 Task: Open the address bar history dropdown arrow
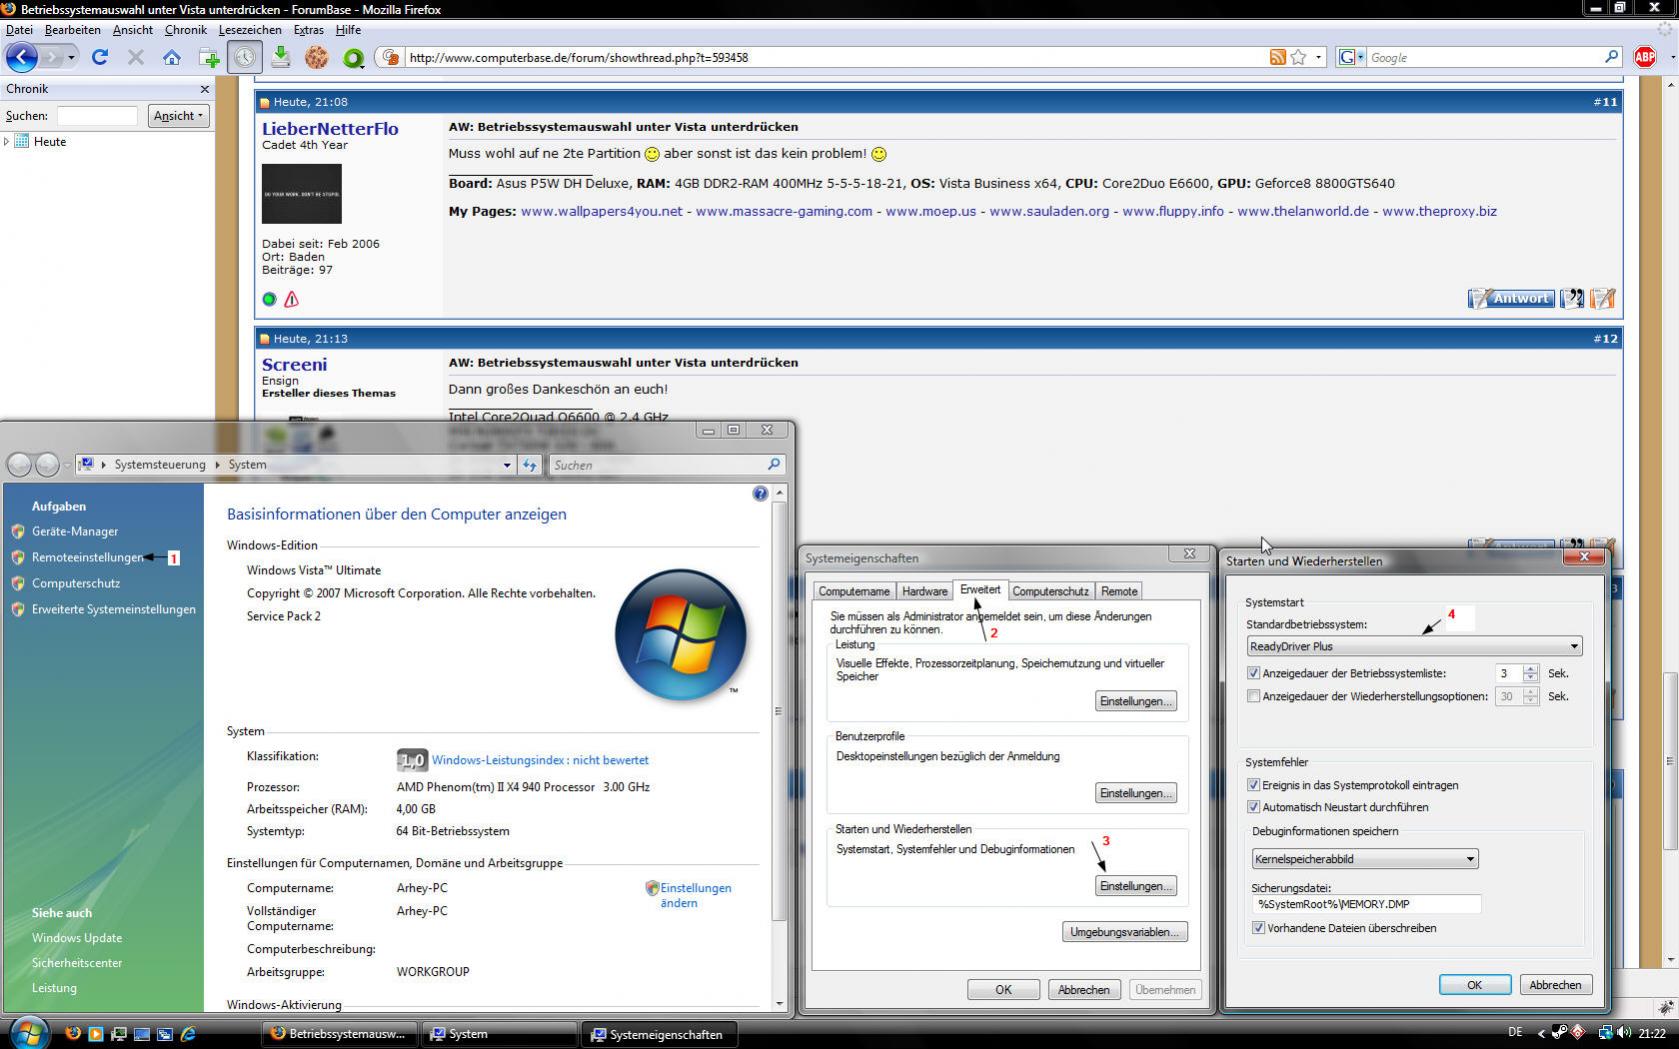tap(1318, 57)
